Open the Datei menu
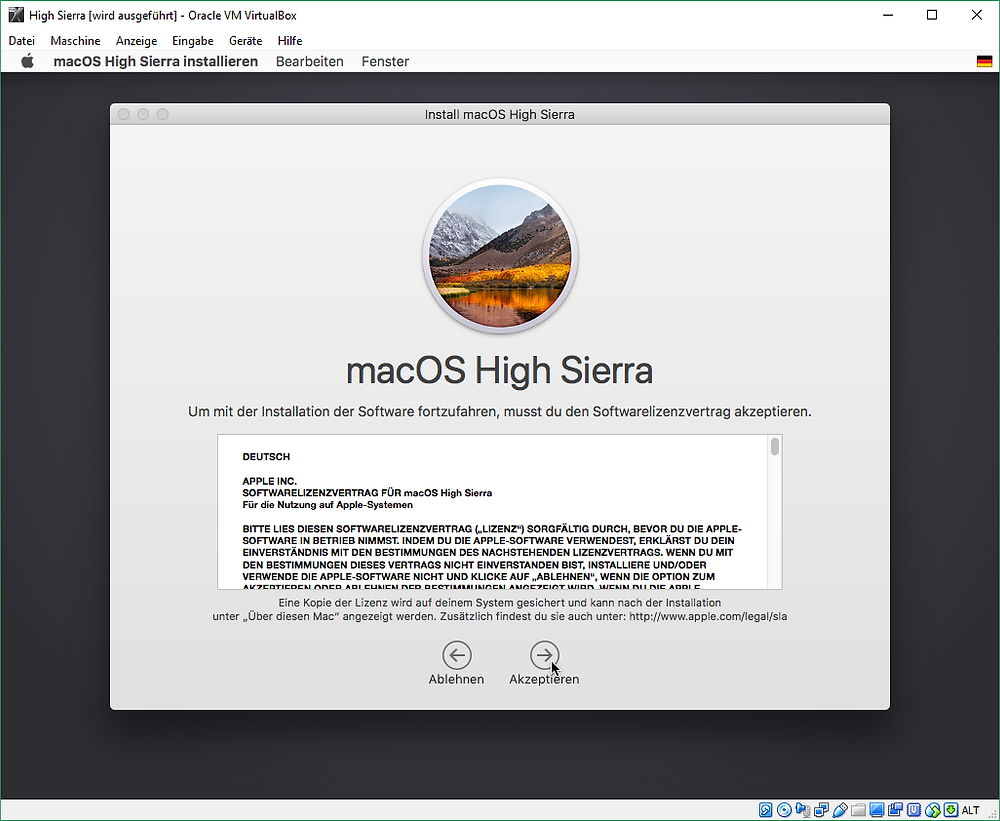The image size is (1000, 821). (x=22, y=41)
